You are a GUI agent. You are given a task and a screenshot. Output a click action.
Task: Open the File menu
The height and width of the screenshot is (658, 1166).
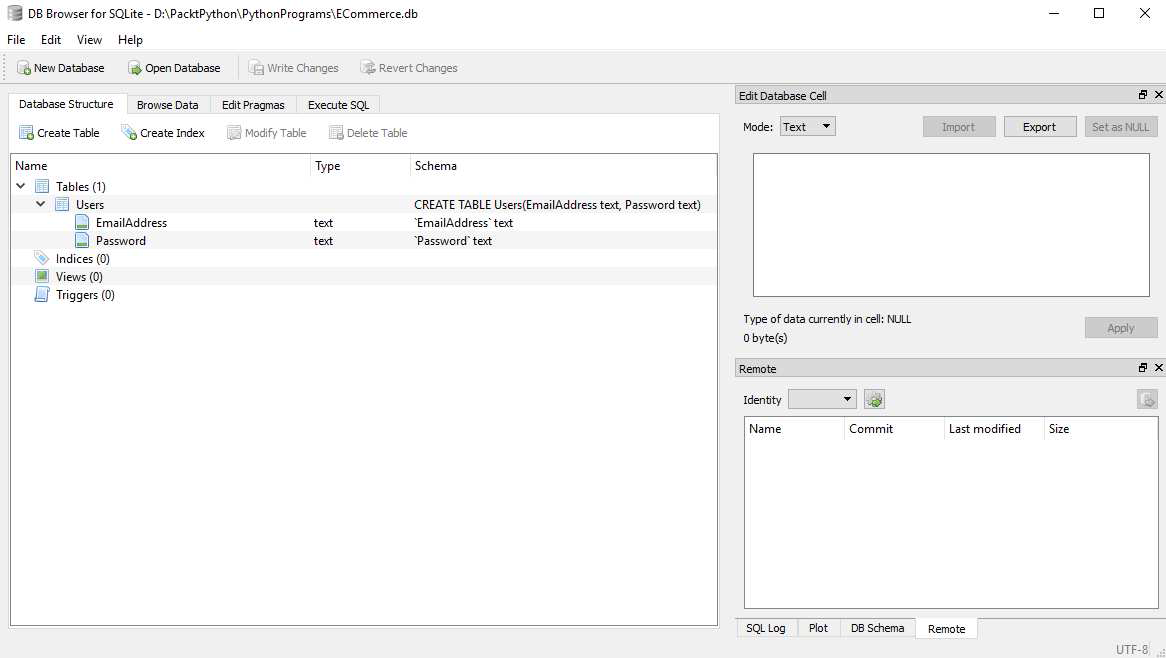[16, 39]
